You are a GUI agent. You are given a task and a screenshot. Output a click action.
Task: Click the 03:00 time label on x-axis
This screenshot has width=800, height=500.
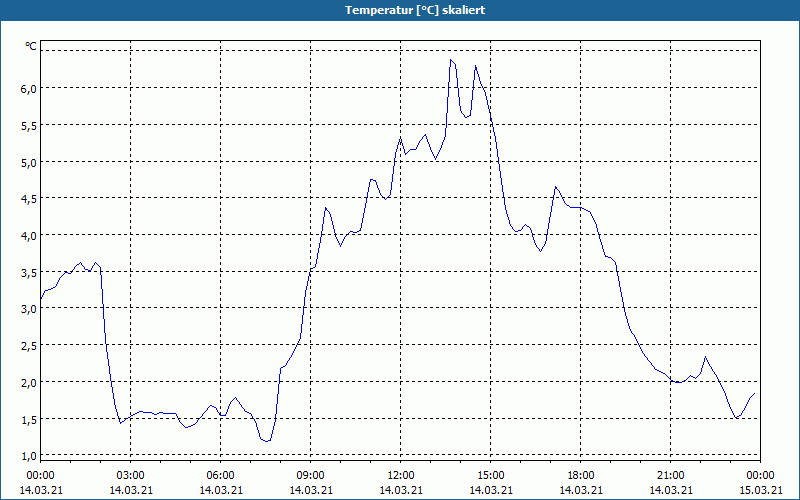[x=131, y=476]
